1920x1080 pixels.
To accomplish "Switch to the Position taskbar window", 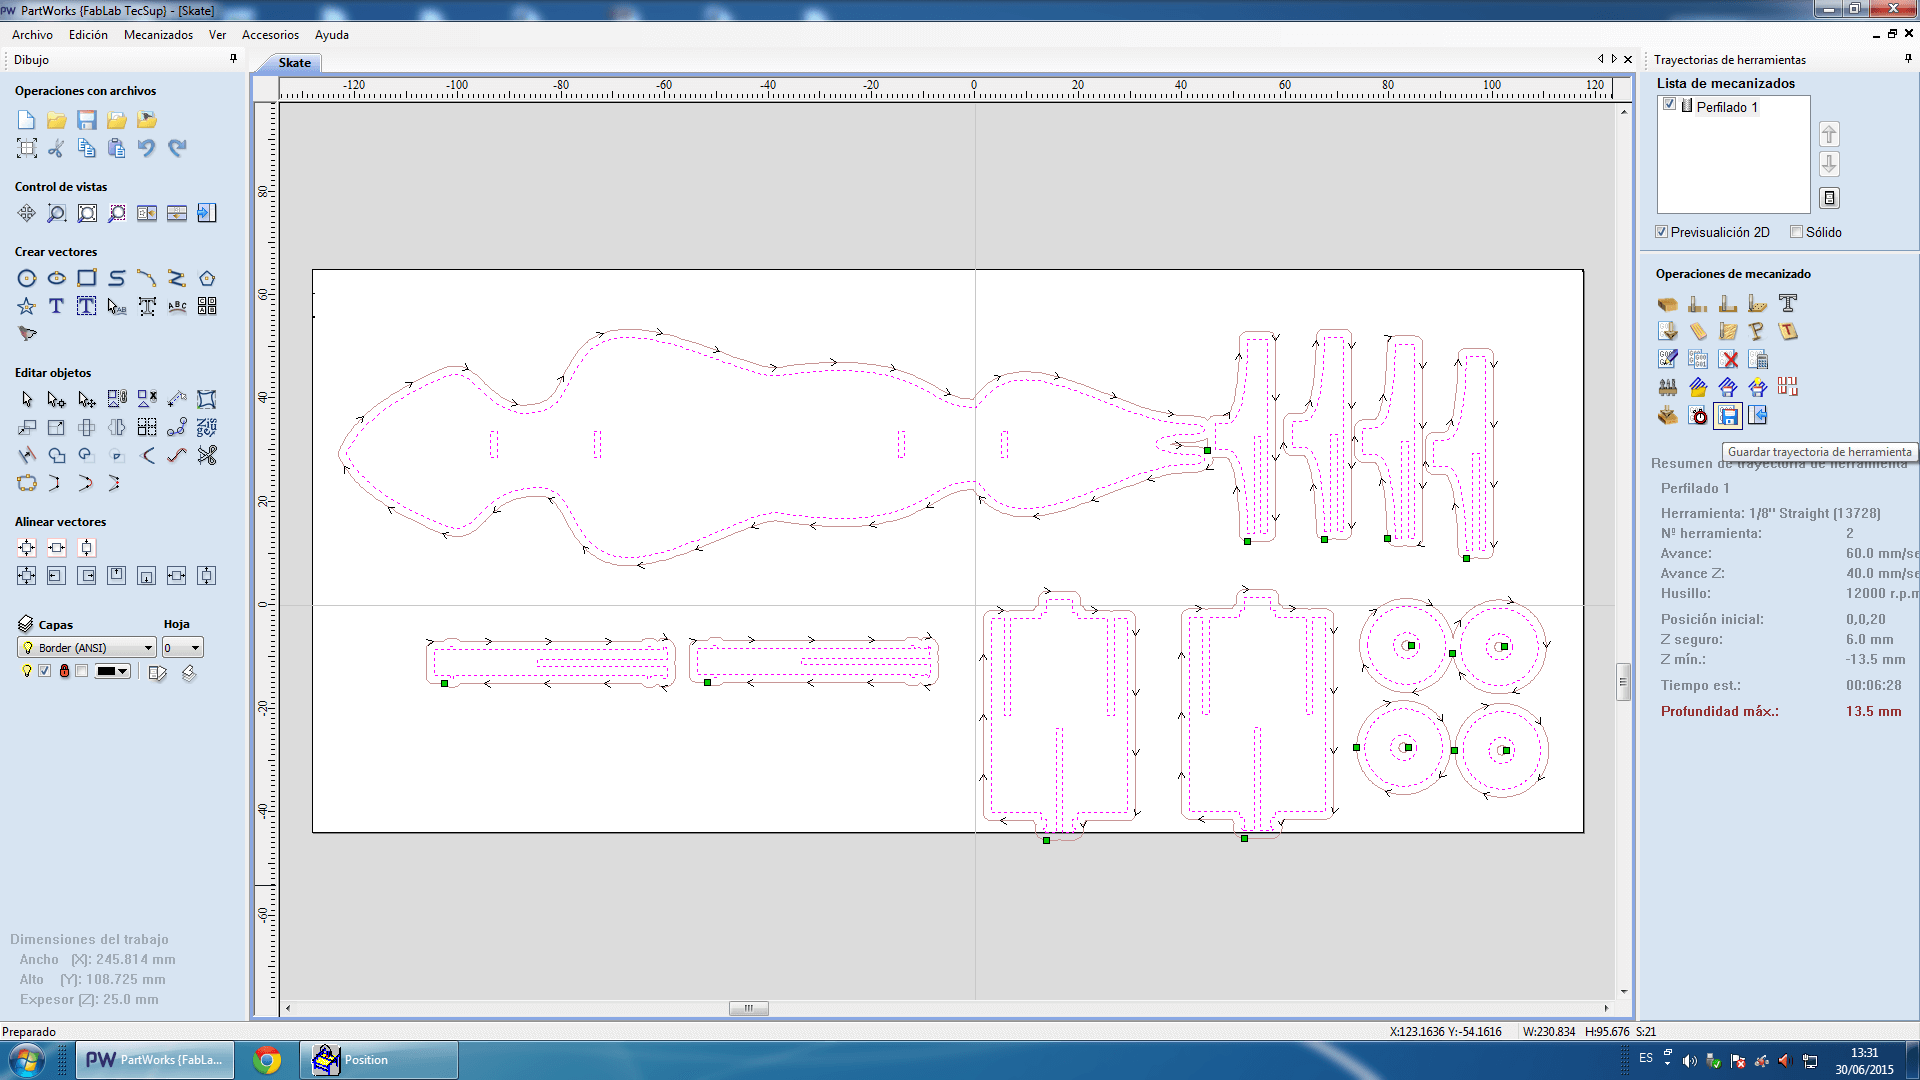I will 378,1060.
